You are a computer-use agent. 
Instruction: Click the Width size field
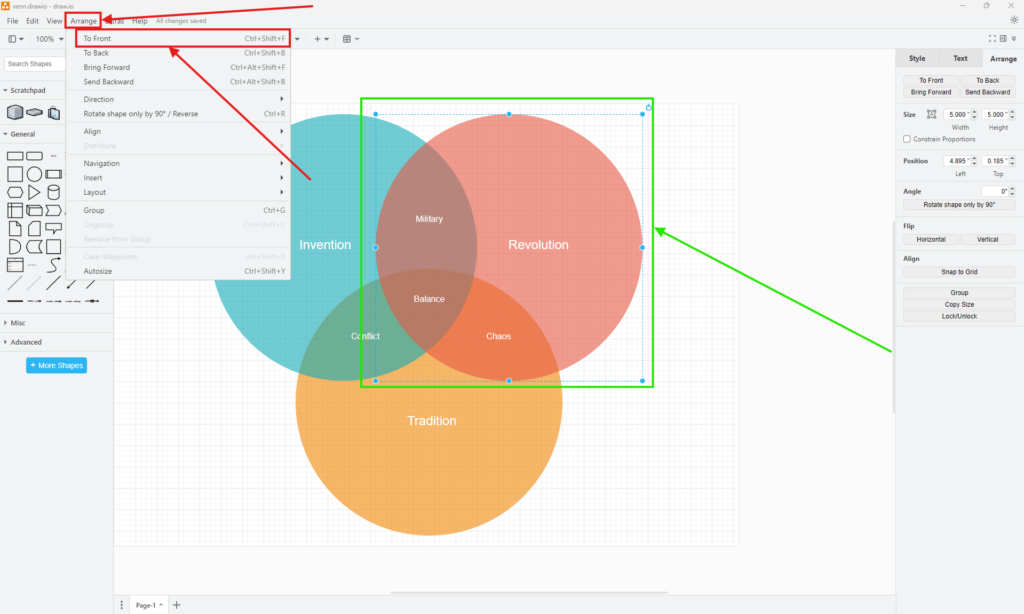coord(957,114)
